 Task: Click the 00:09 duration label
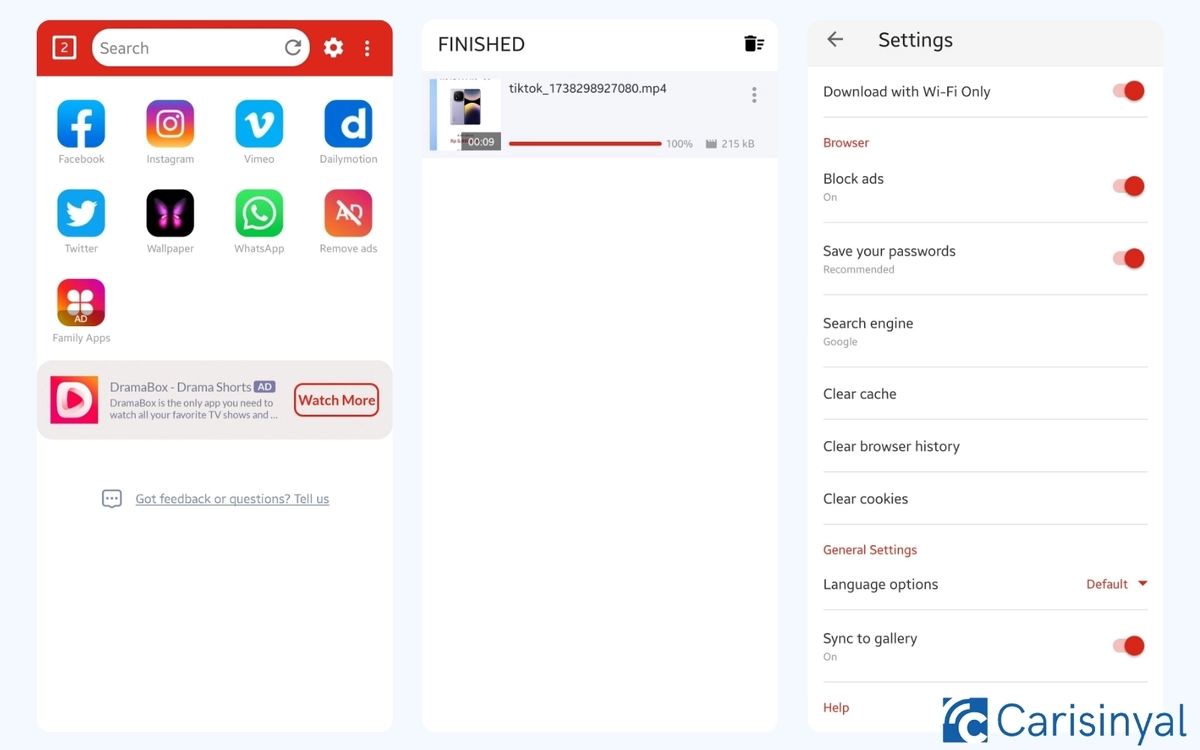click(481, 142)
